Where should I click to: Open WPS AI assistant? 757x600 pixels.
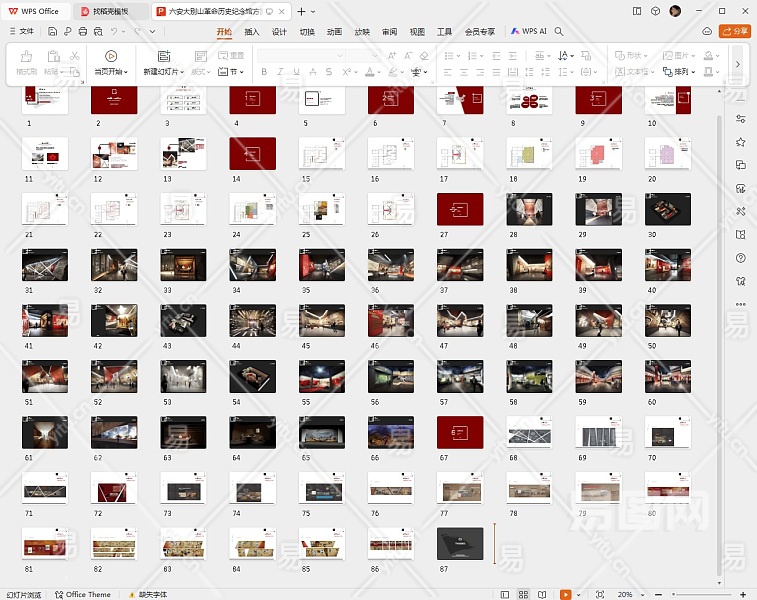click(x=529, y=31)
